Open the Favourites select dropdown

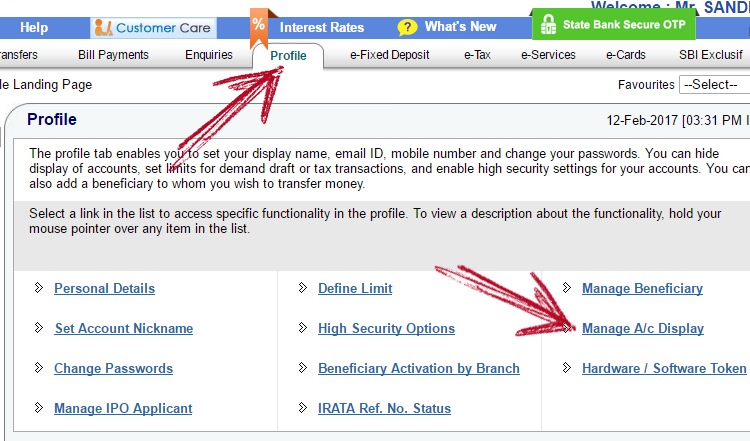click(x=714, y=85)
